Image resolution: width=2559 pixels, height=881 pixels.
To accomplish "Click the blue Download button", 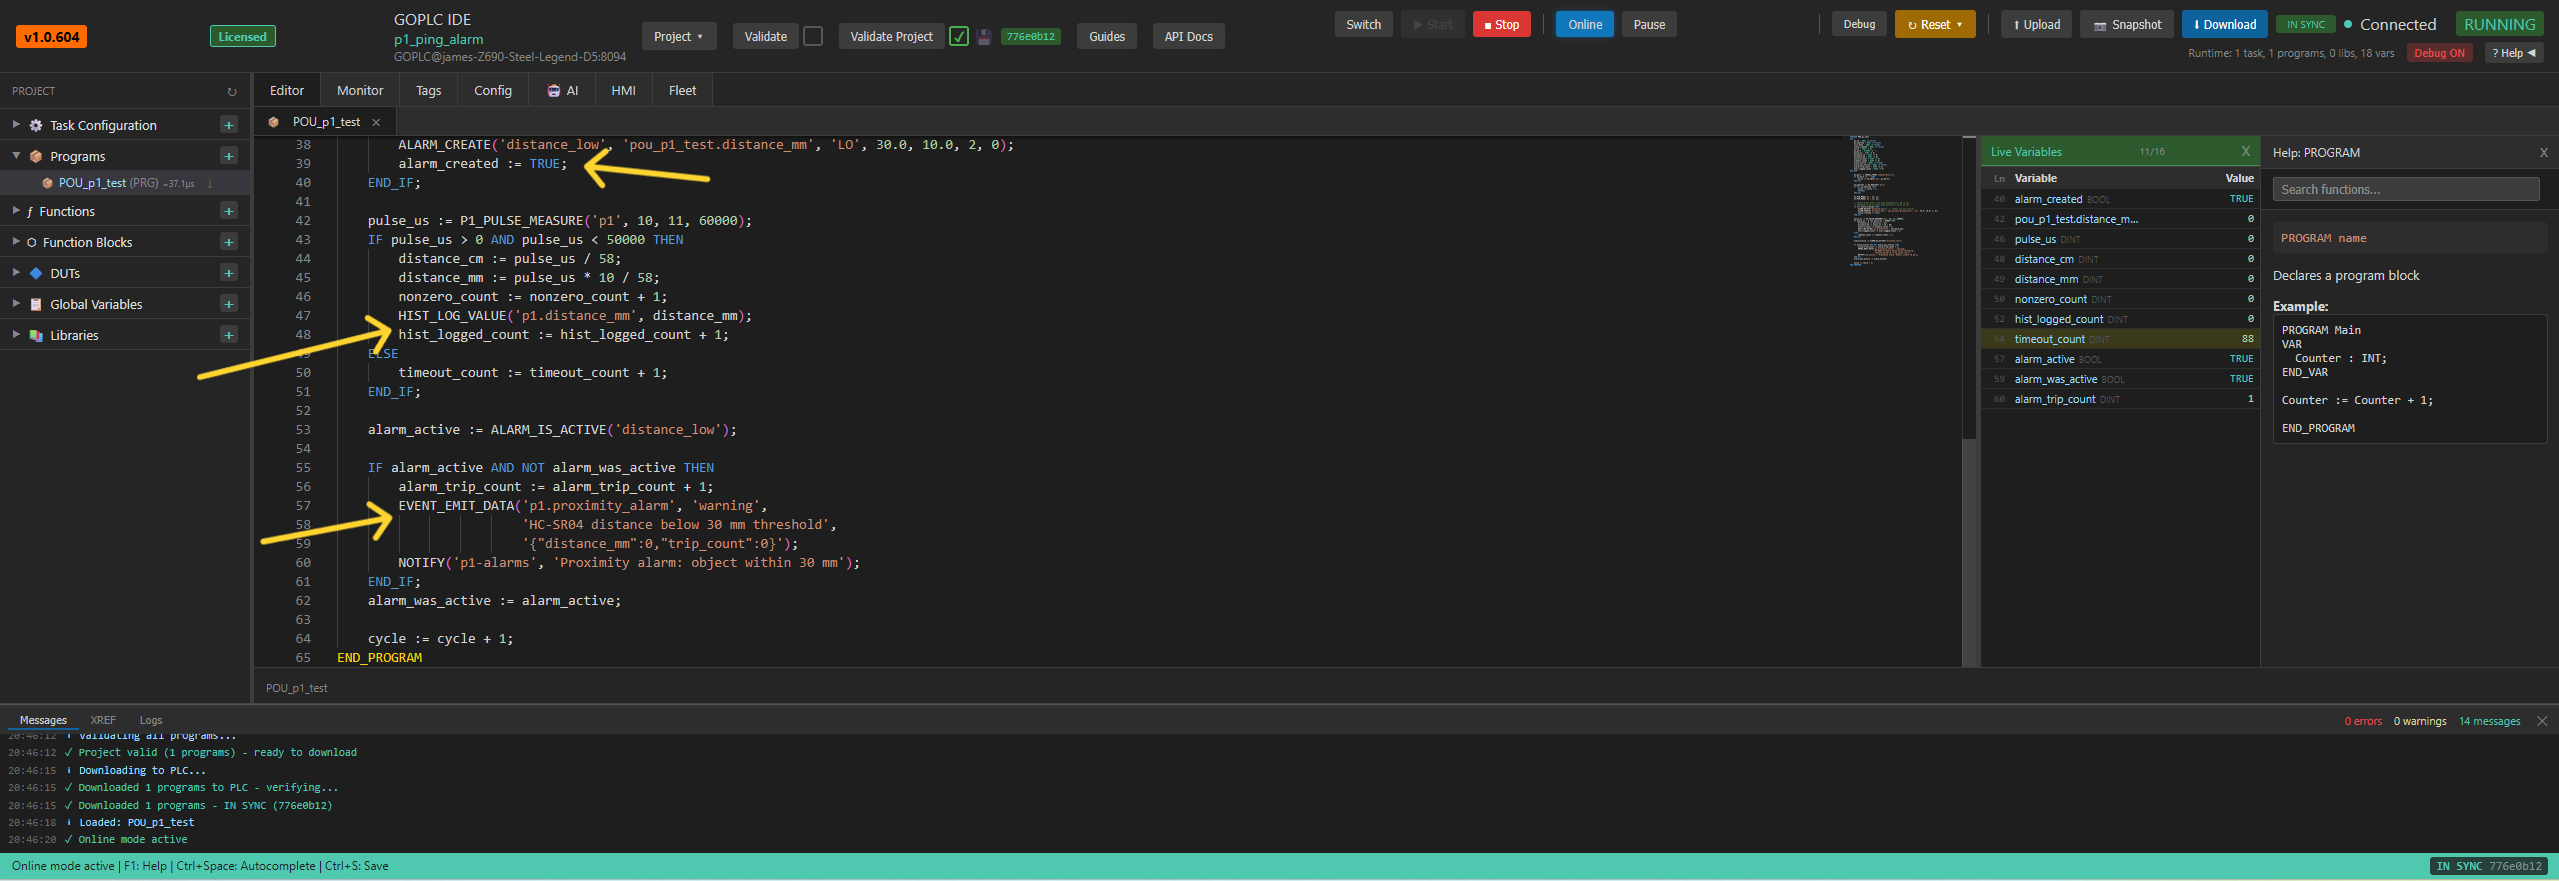I will [2224, 25].
